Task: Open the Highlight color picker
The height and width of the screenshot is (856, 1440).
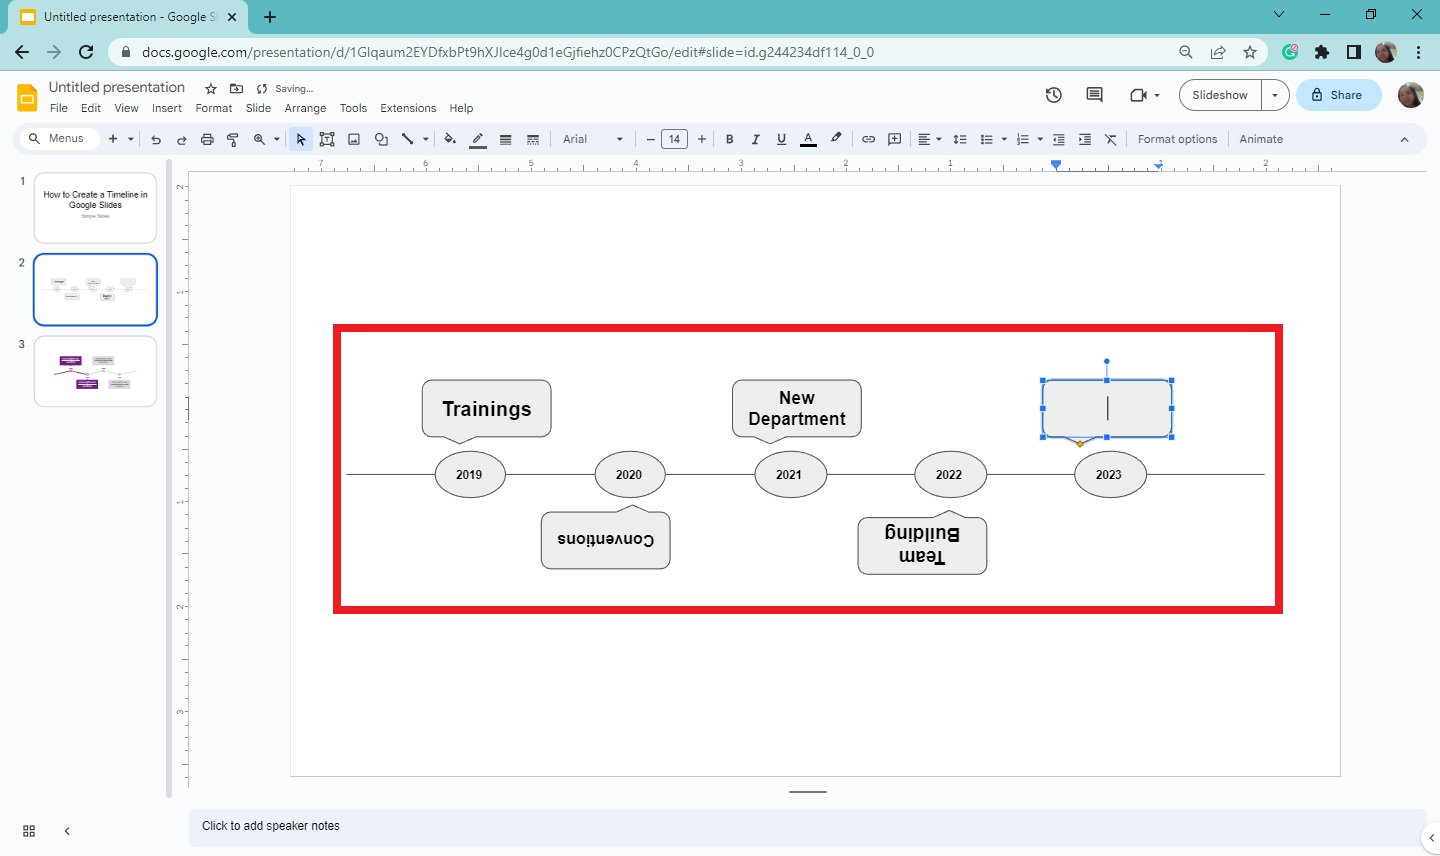Action: pyautogui.click(x=836, y=140)
